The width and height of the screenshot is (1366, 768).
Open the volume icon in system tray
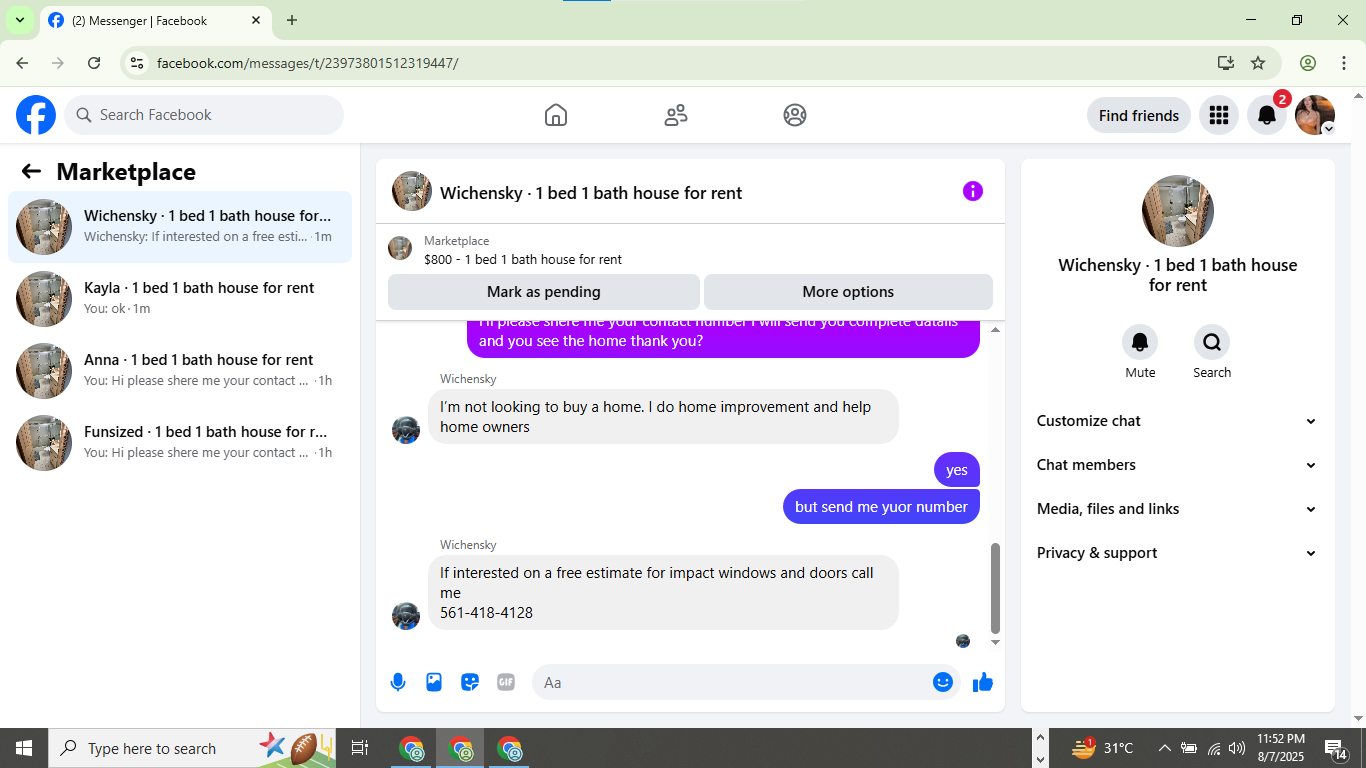[1238, 748]
